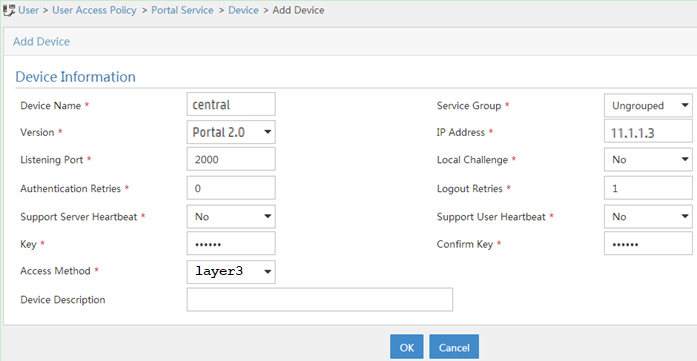This screenshot has height=361, width=697.
Task: Open the Local Challenge dropdown
Action: click(x=648, y=160)
